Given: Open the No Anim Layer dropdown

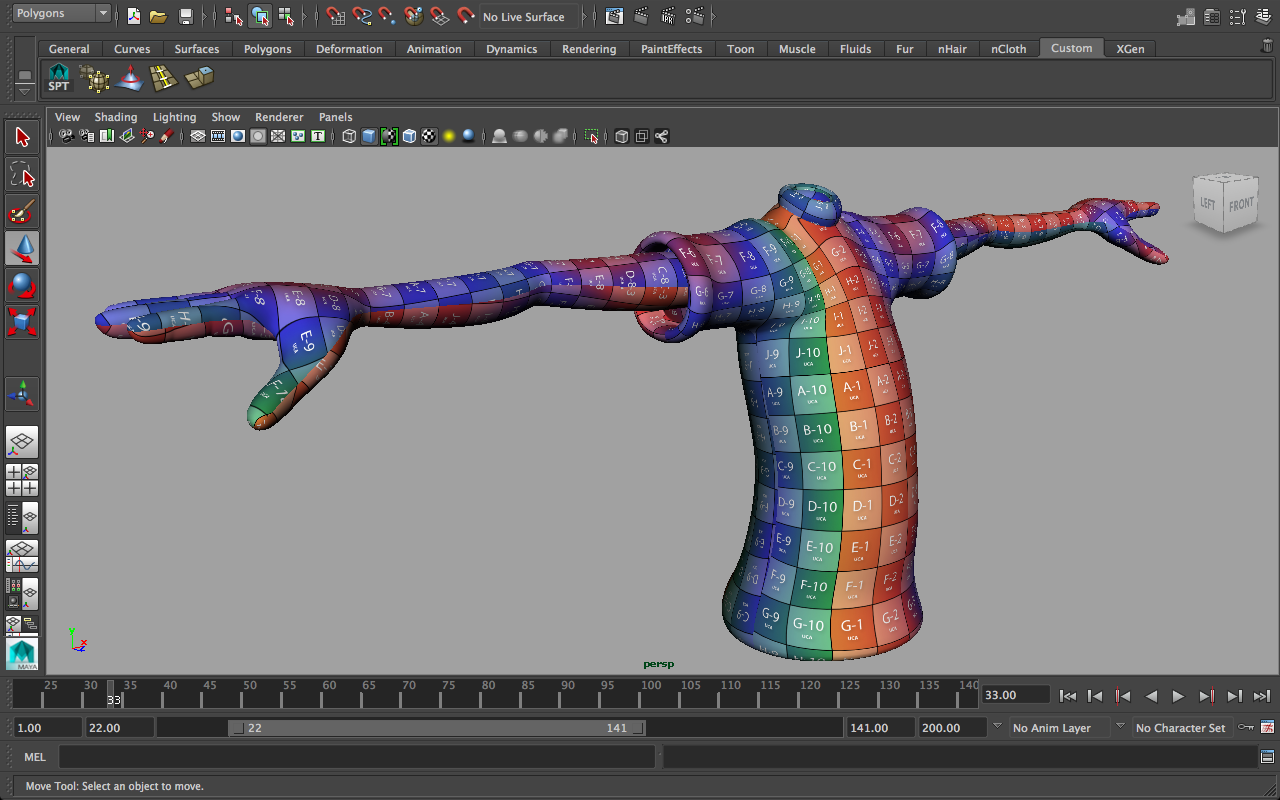Looking at the screenshot, I should 1055,727.
